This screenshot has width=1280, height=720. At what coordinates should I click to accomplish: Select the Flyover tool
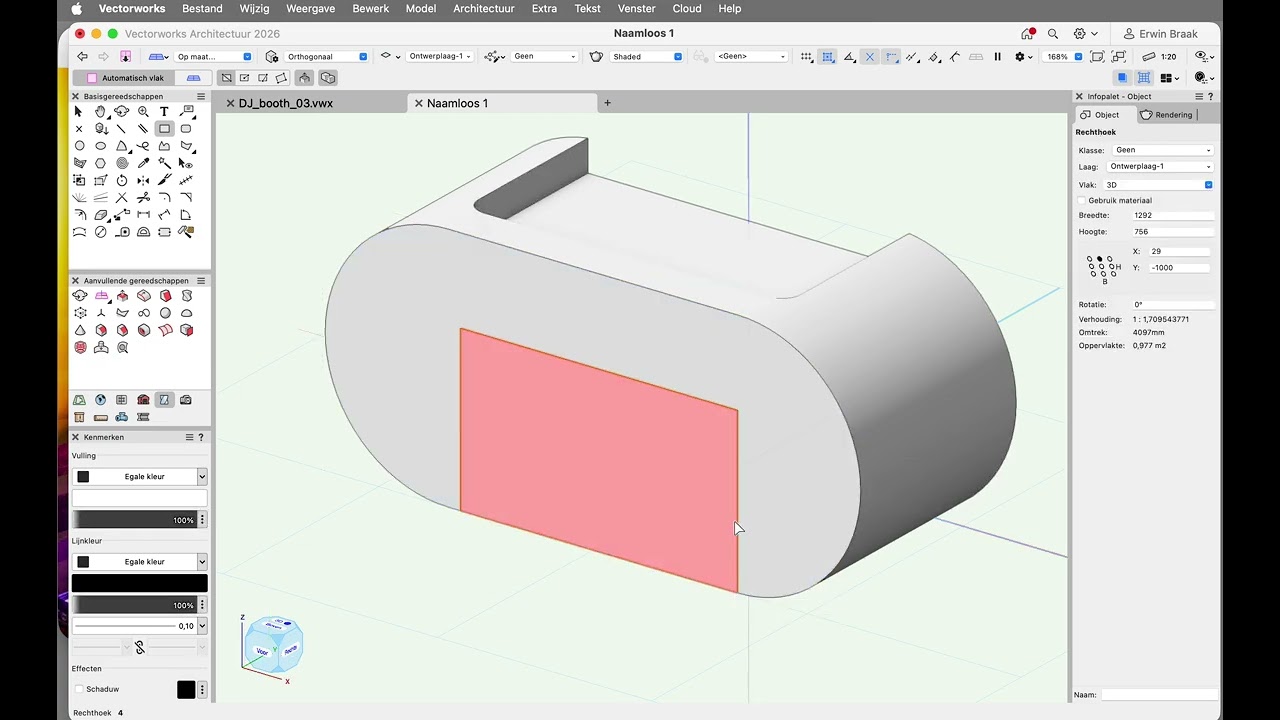point(122,112)
